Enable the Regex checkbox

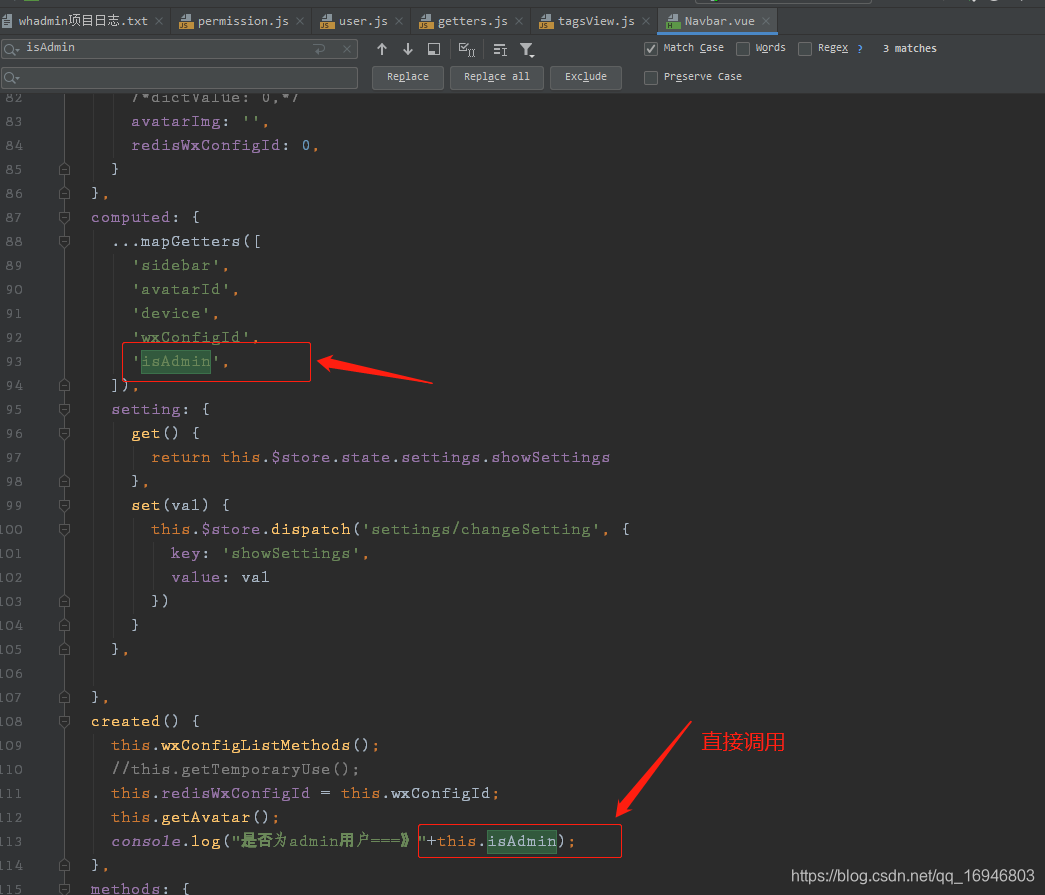pyautogui.click(x=805, y=47)
